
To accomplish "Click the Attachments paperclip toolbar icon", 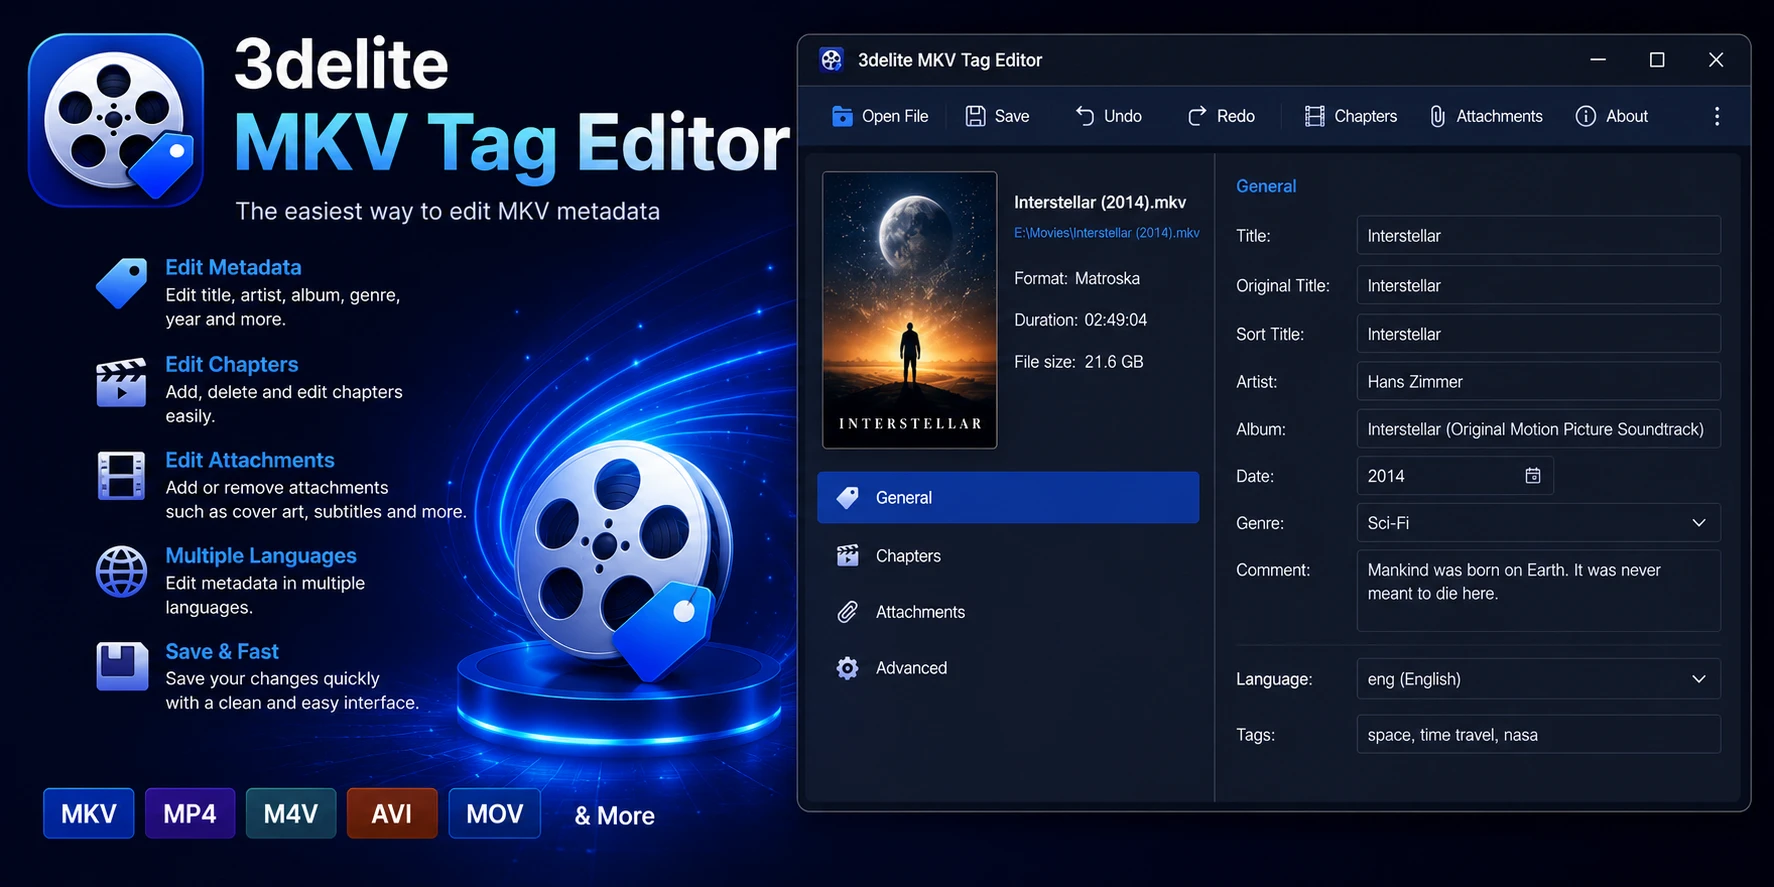I will click(x=1437, y=116).
